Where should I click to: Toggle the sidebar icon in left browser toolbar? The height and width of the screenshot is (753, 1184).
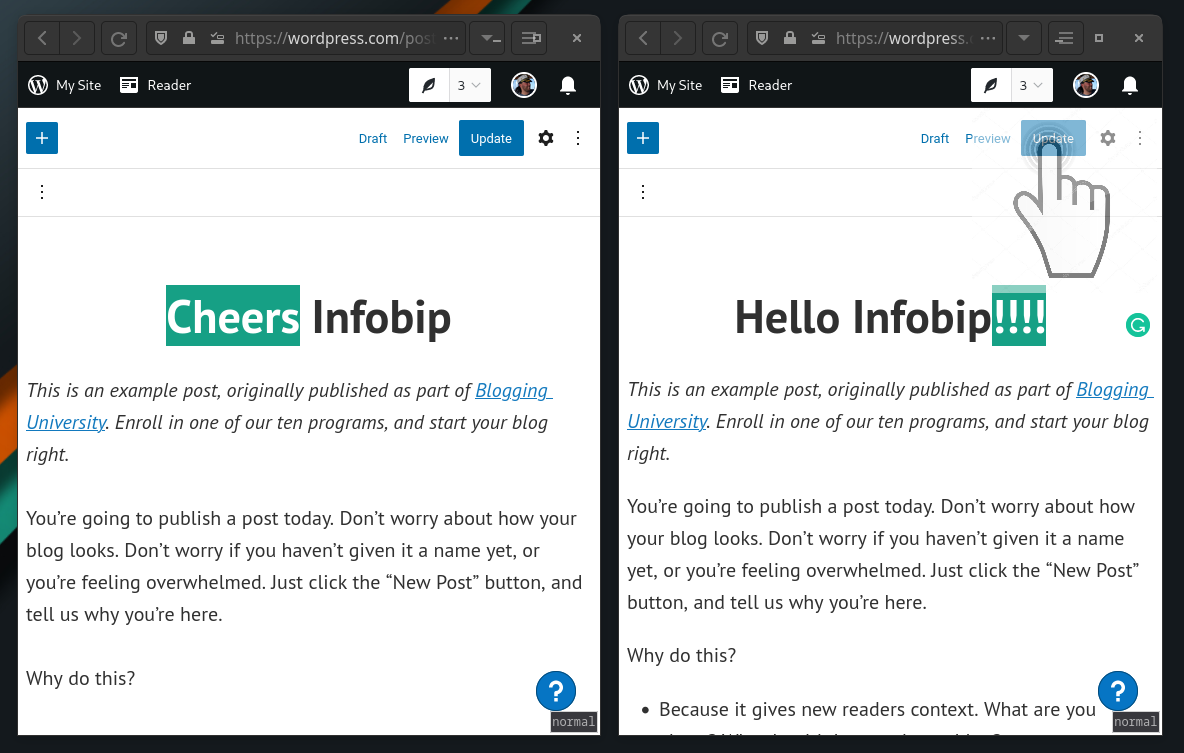pos(531,38)
